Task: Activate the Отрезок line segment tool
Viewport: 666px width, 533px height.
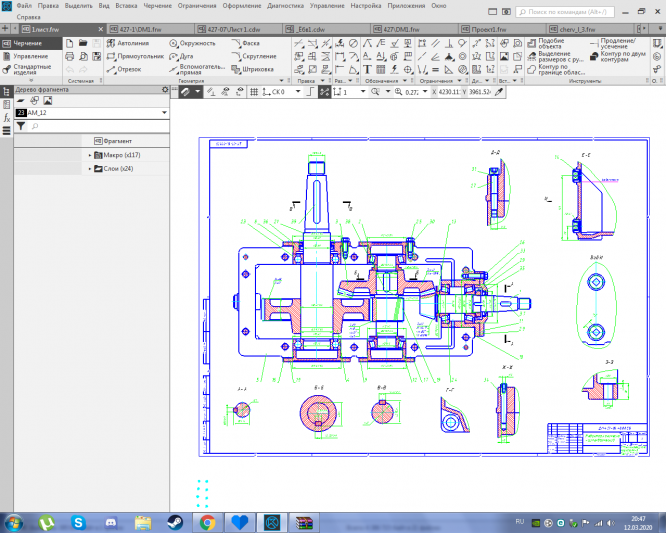Action: [128, 70]
